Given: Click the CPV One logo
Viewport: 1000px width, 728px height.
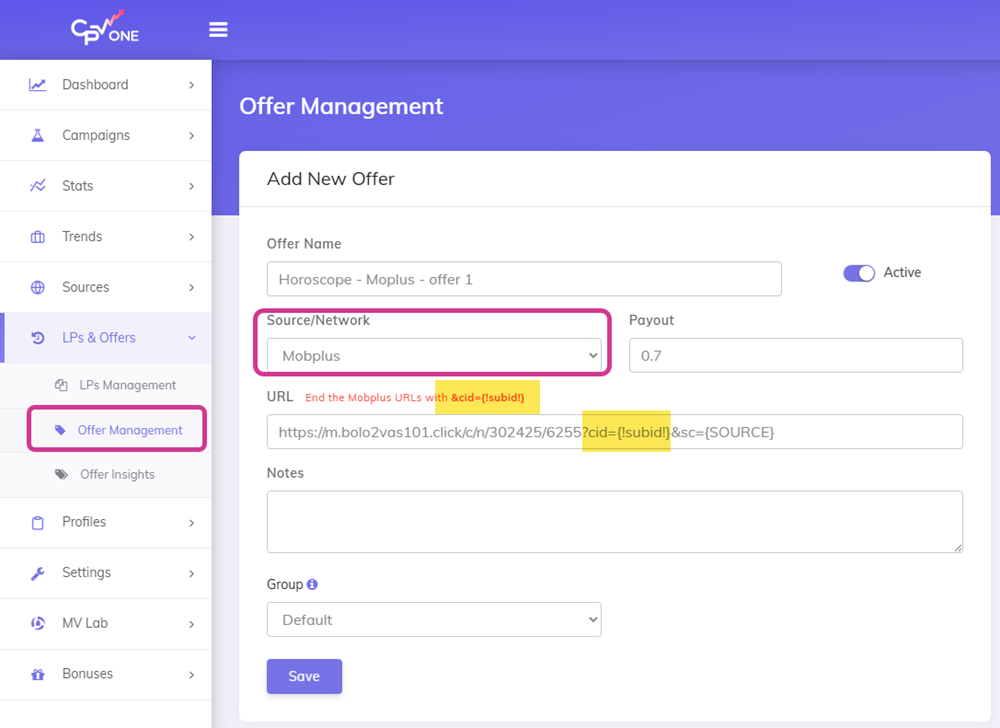Looking at the screenshot, I should (104, 29).
